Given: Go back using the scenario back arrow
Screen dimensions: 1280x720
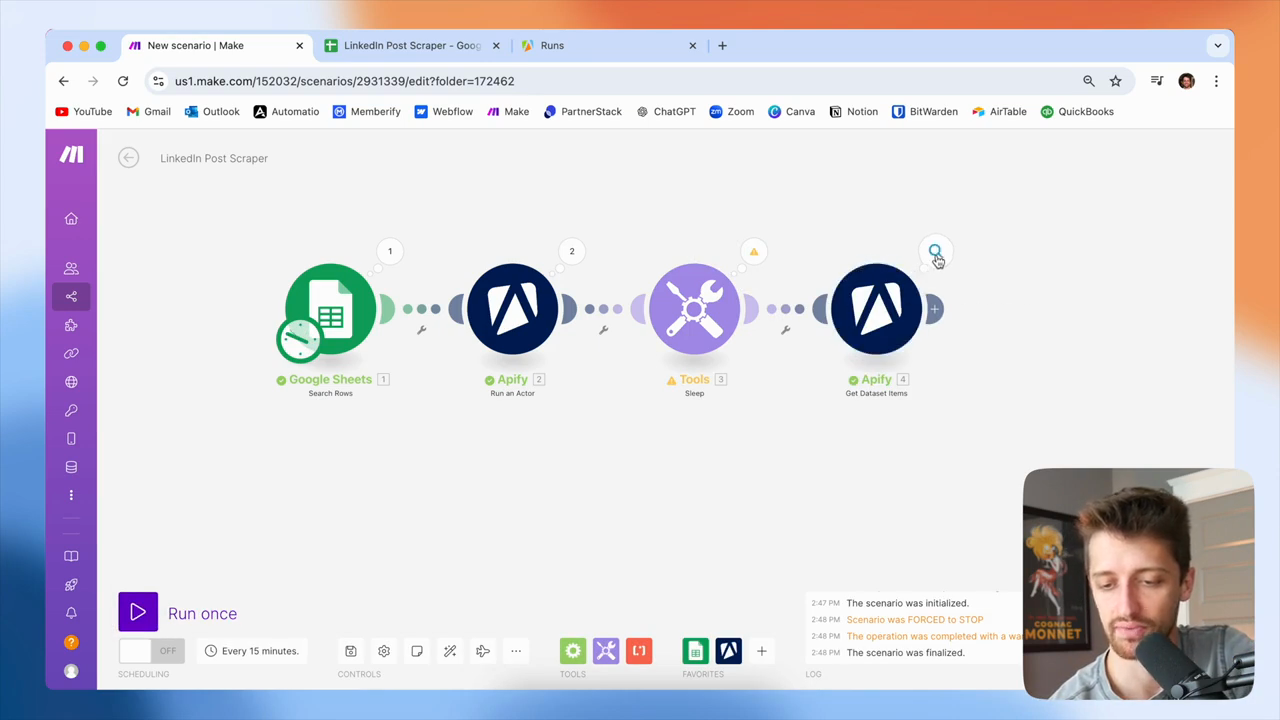Looking at the screenshot, I should 128,157.
